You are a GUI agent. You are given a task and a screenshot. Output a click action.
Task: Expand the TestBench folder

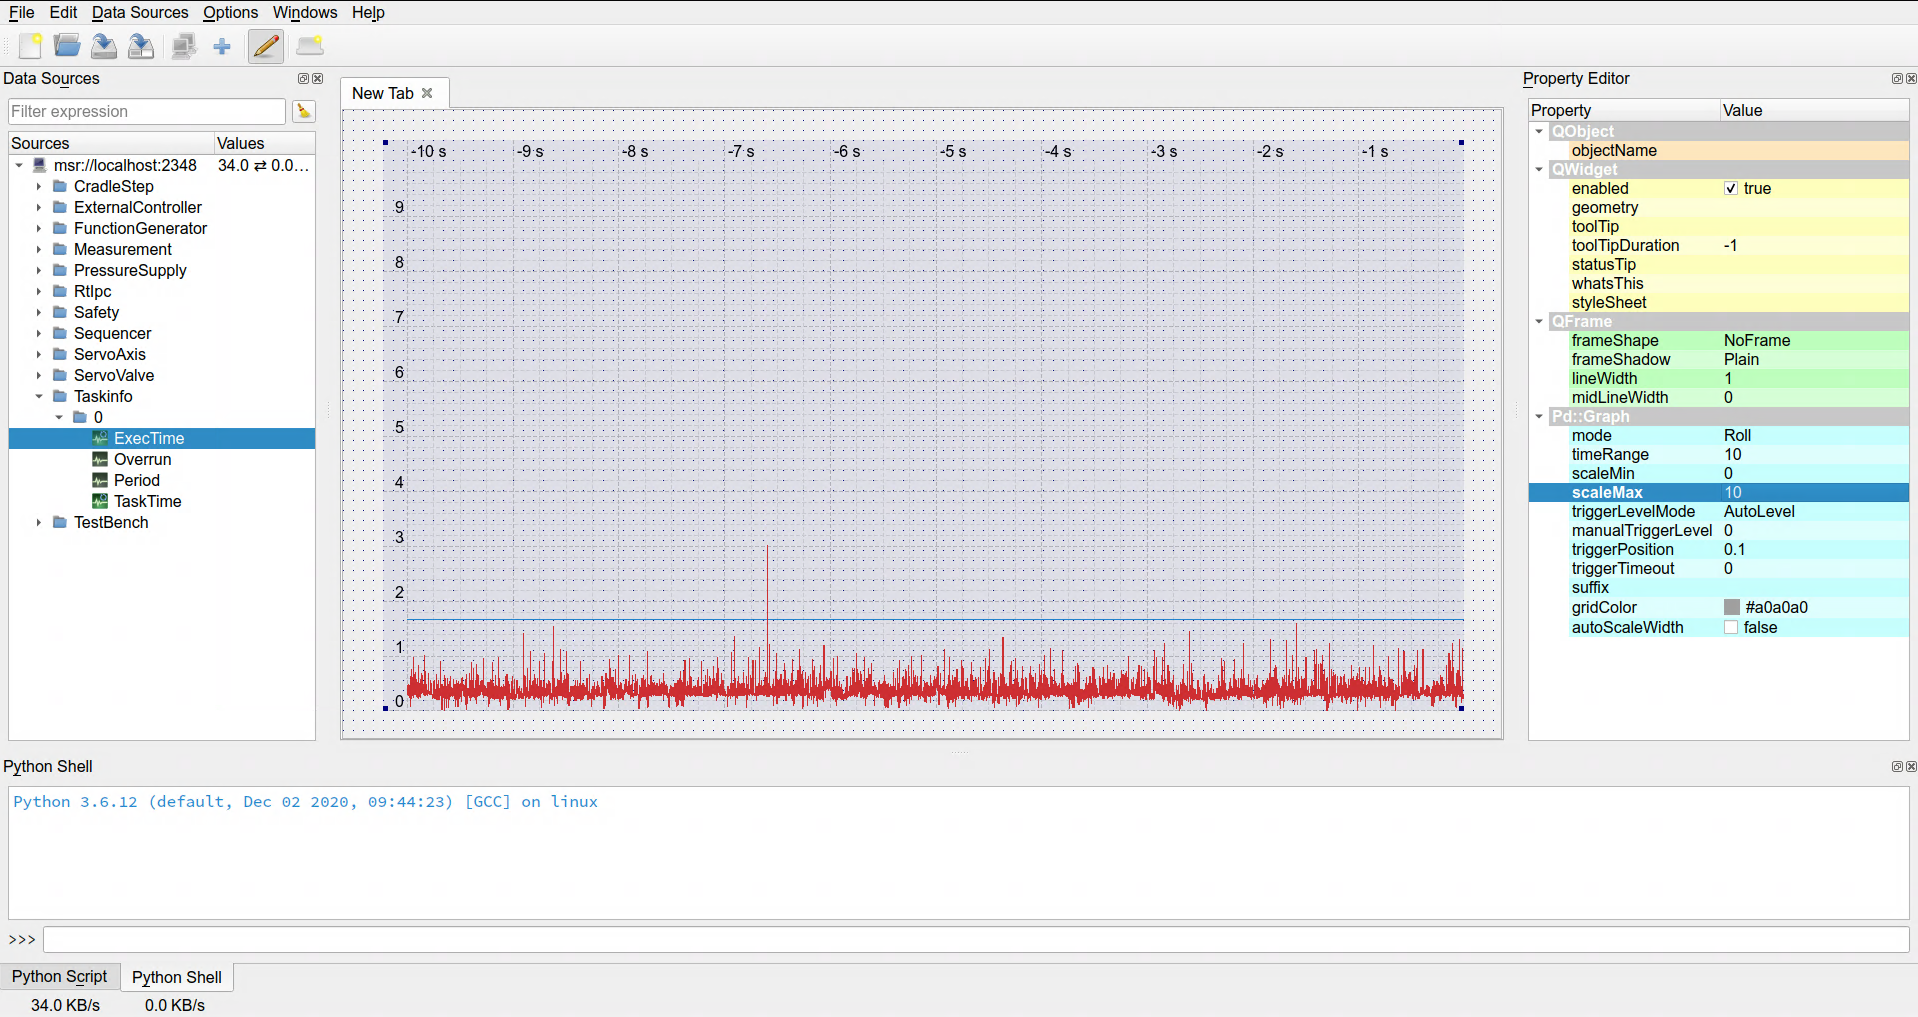click(x=39, y=522)
